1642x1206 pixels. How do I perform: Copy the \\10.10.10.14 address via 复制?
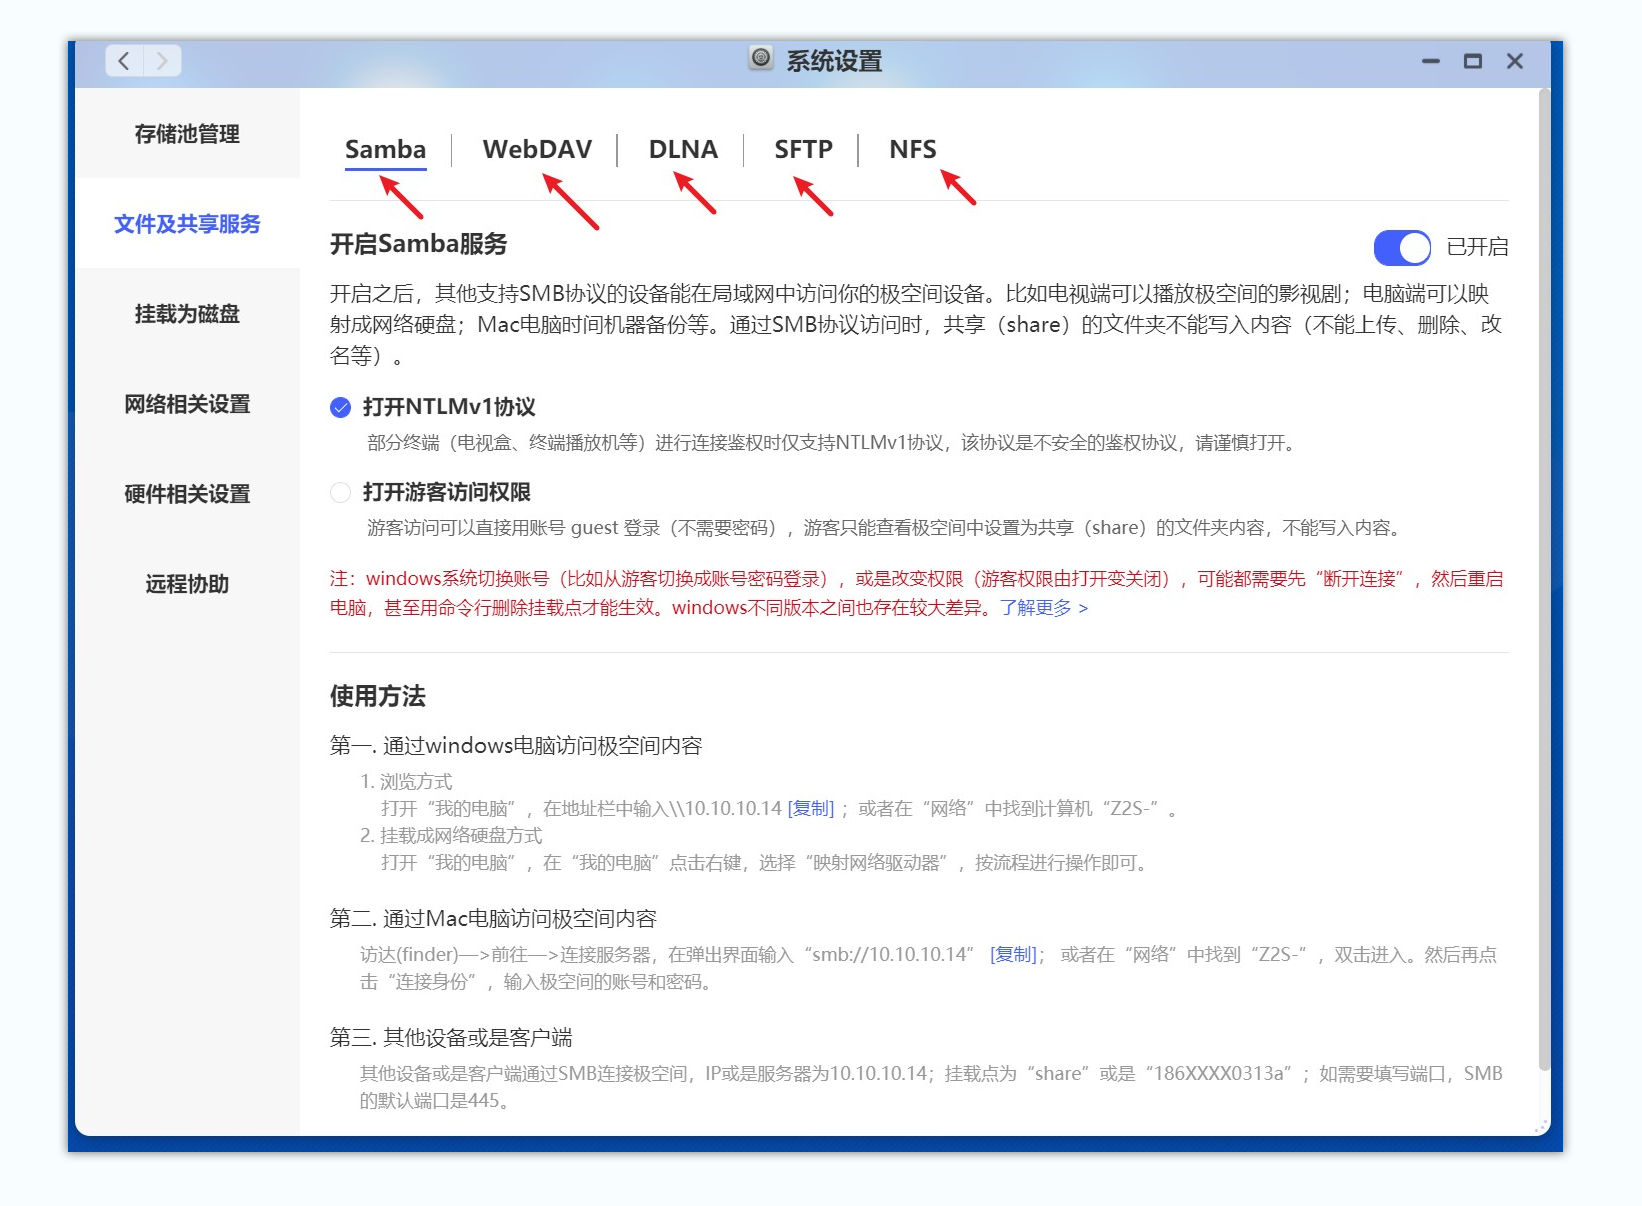coord(810,808)
